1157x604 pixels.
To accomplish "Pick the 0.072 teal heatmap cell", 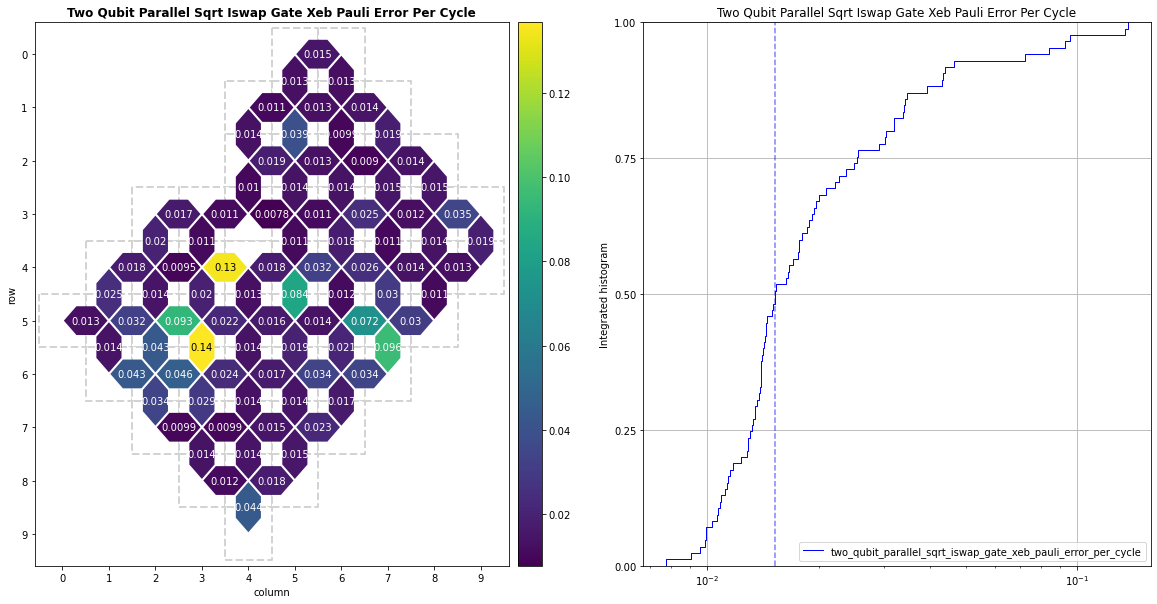I will pos(365,321).
